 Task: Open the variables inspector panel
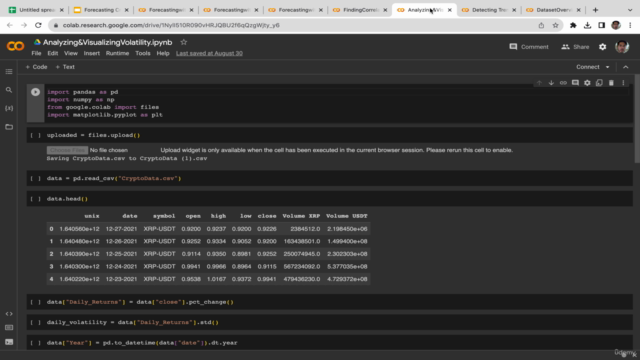pos(9,108)
